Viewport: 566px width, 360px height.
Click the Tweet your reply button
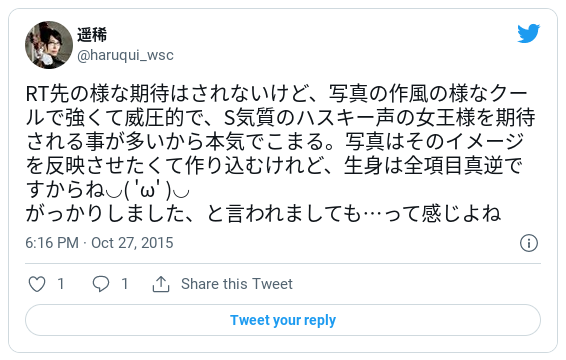tap(283, 320)
